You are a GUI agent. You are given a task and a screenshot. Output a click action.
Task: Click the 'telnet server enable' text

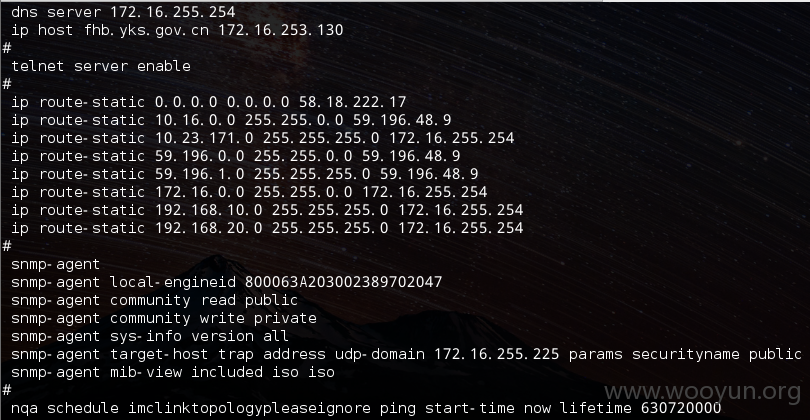coord(101,66)
